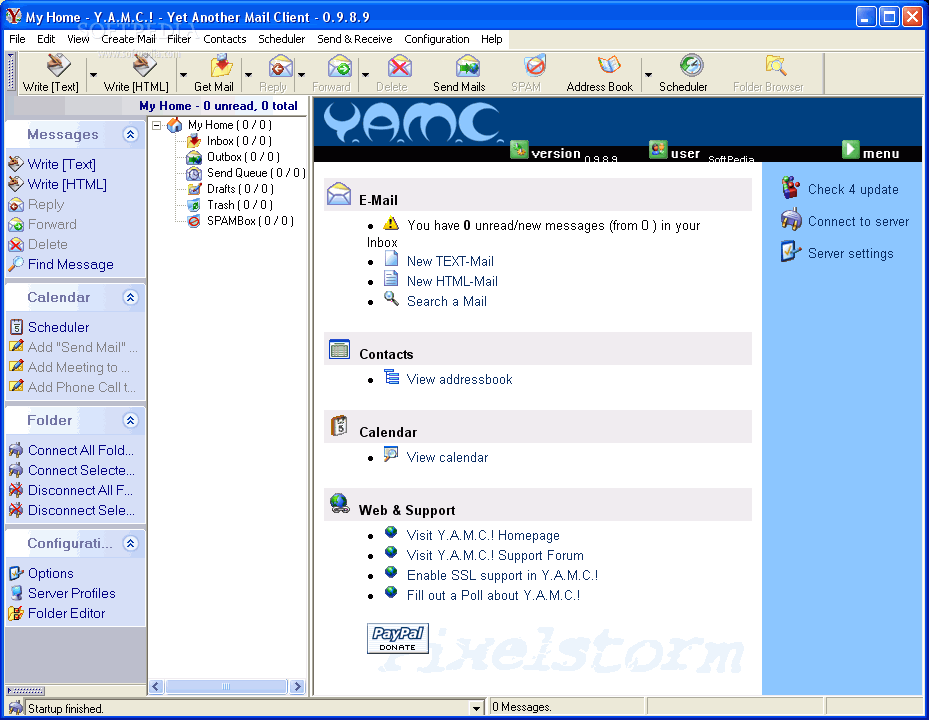Open the Filter menu
The width and height of the screenshot is (929, 720).
pos(179,39)
